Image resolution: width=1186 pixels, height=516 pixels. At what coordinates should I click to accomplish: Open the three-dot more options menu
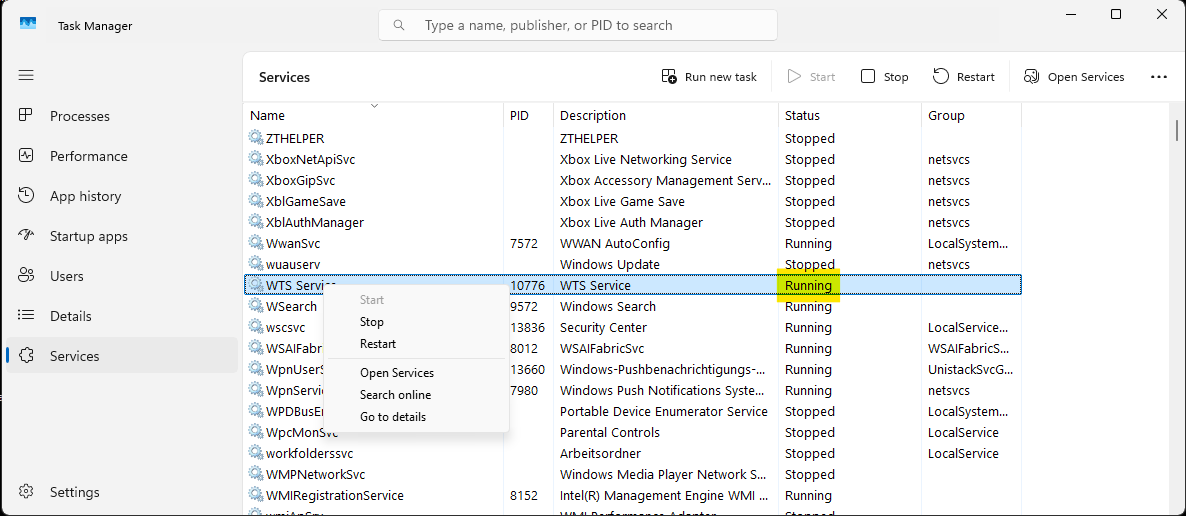point(1159,77)
